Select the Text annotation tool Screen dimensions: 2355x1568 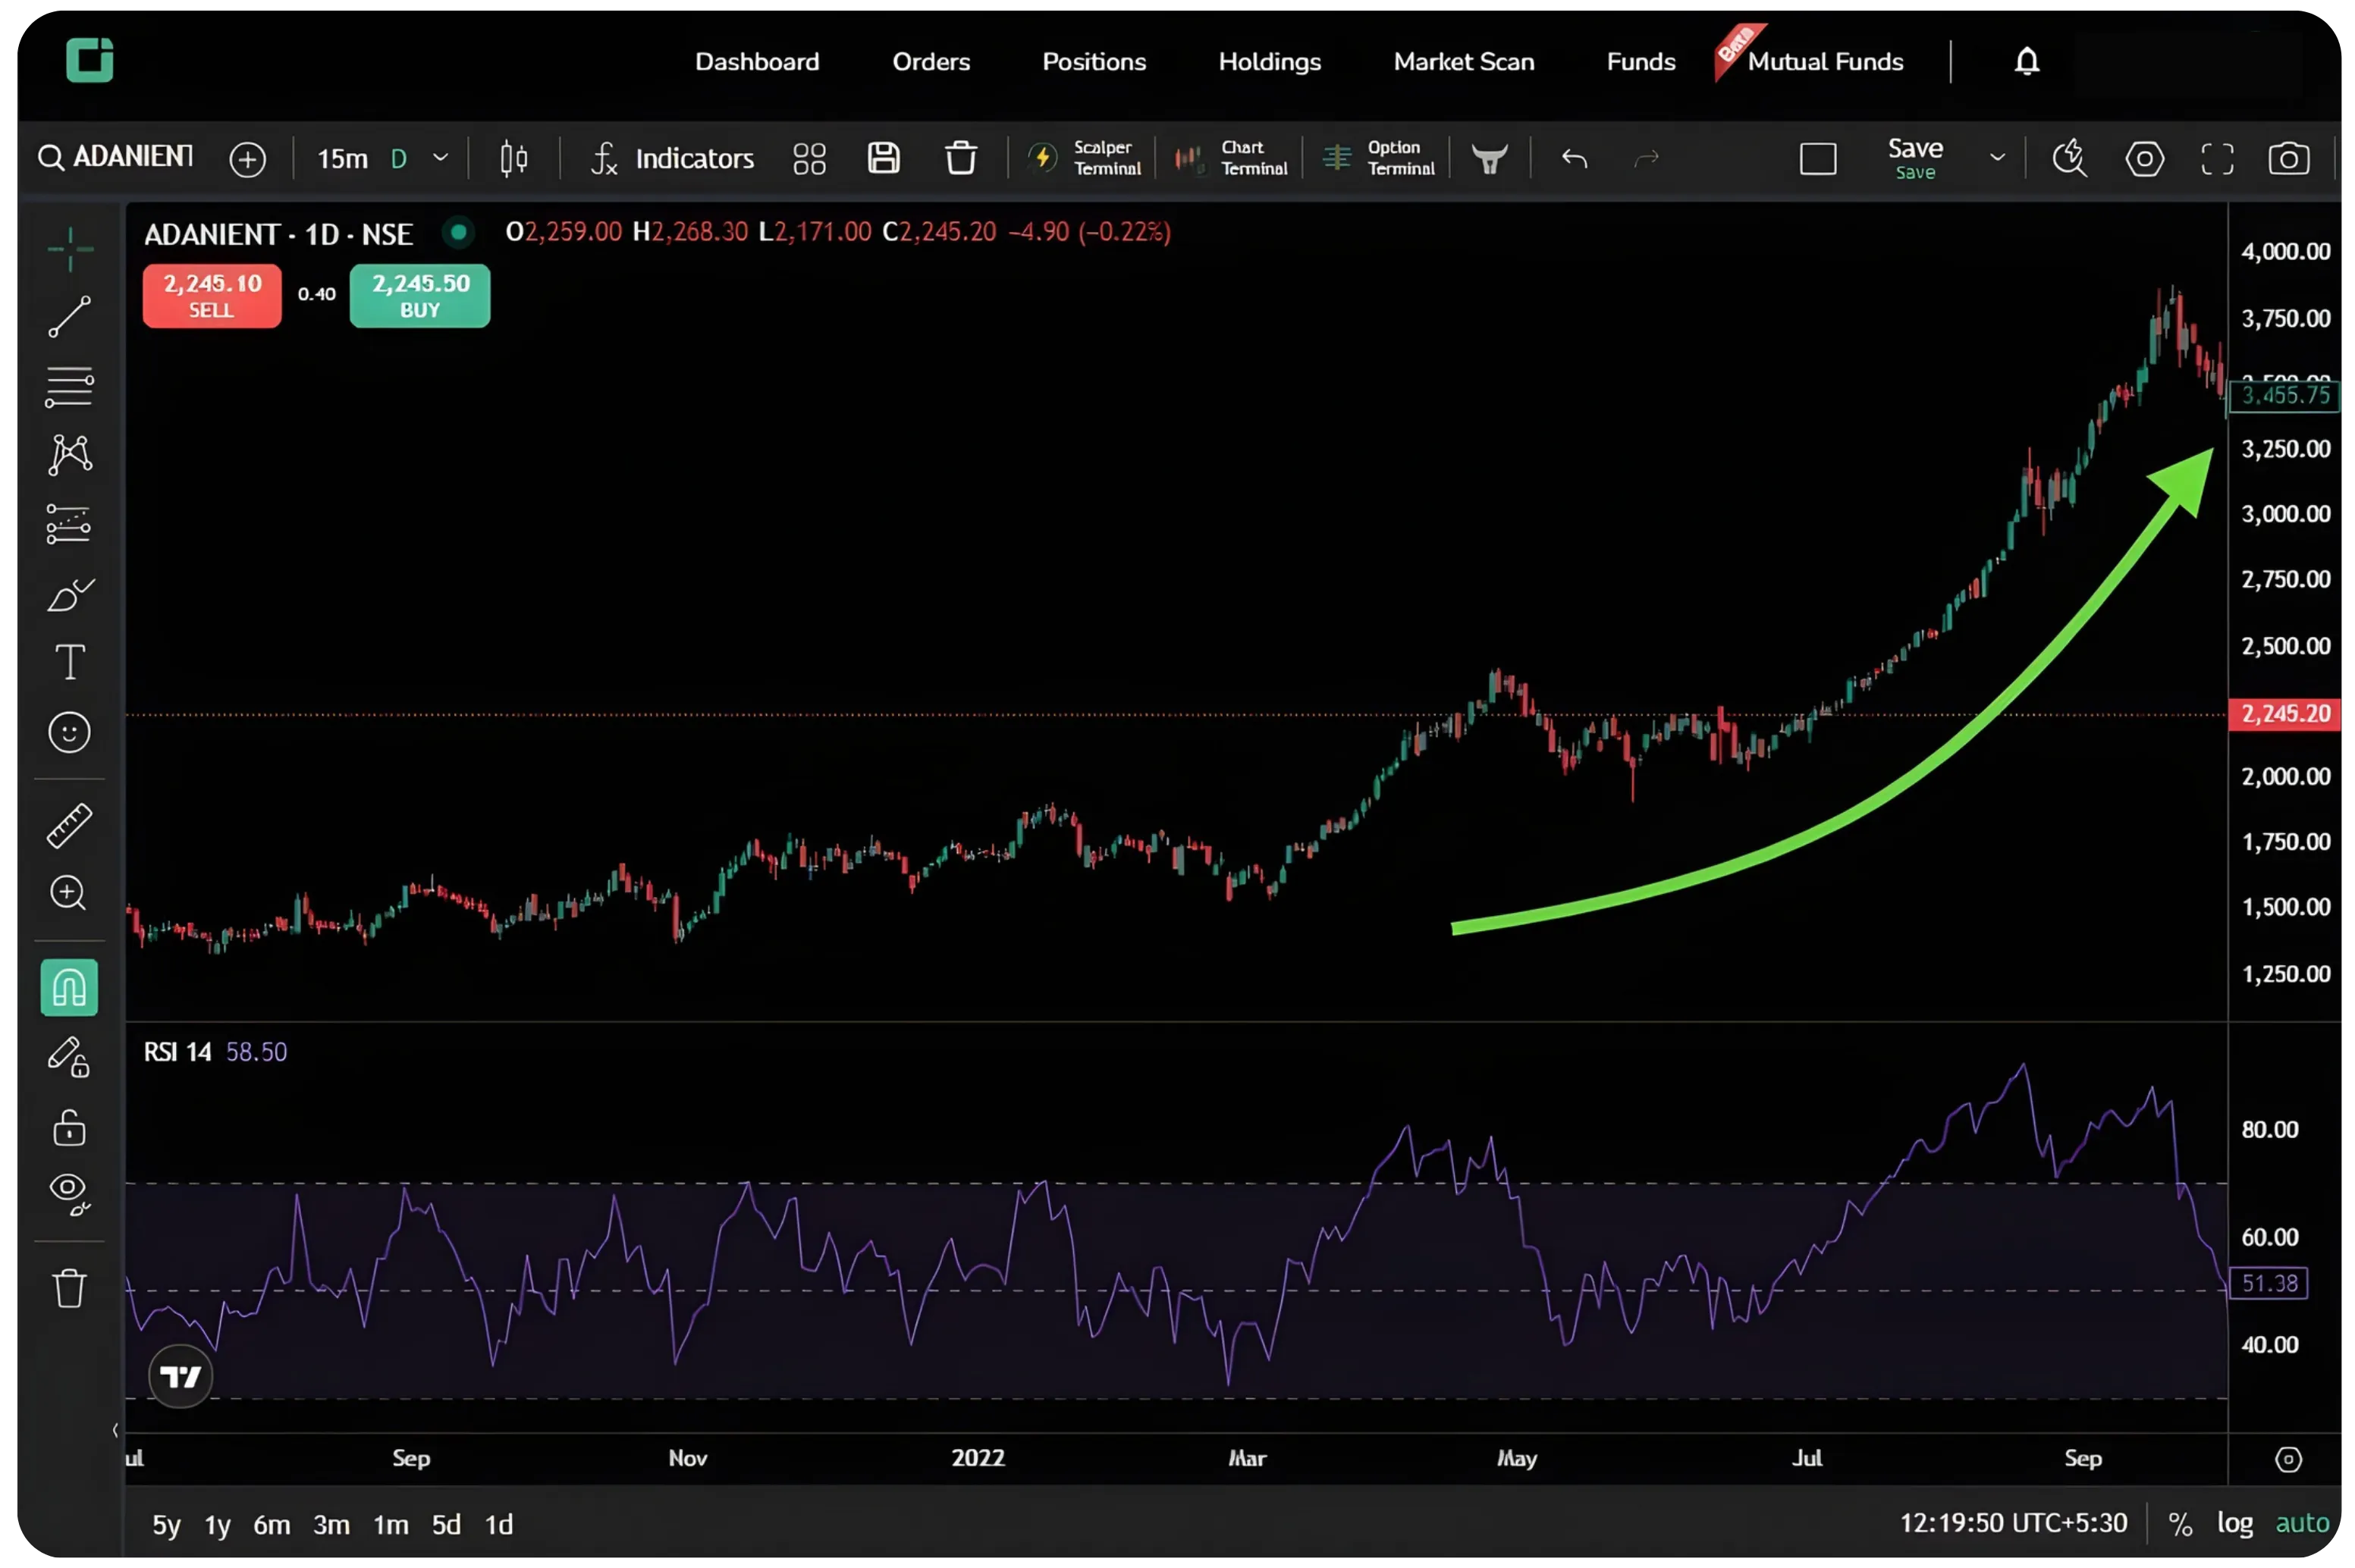[68, 661]
